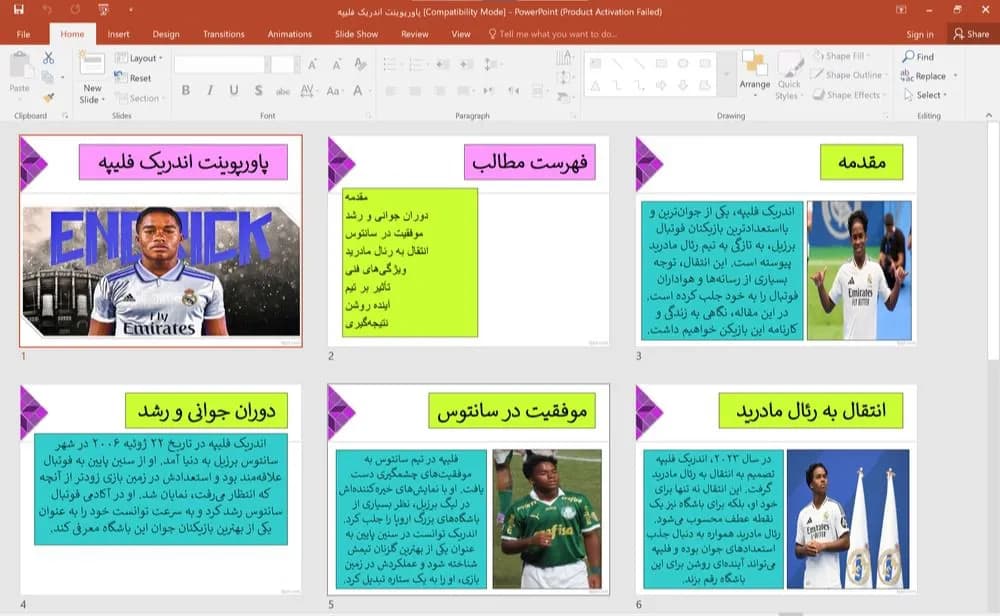This screenshot has height=616, width=1000.
Task: Expand the shapes gallery More arrow
Action: click(726, 74)
